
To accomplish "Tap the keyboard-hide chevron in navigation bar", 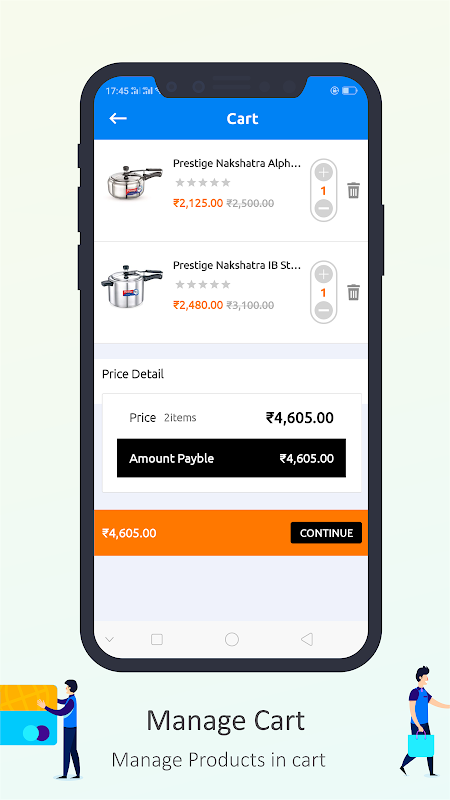I will [109, 639].
